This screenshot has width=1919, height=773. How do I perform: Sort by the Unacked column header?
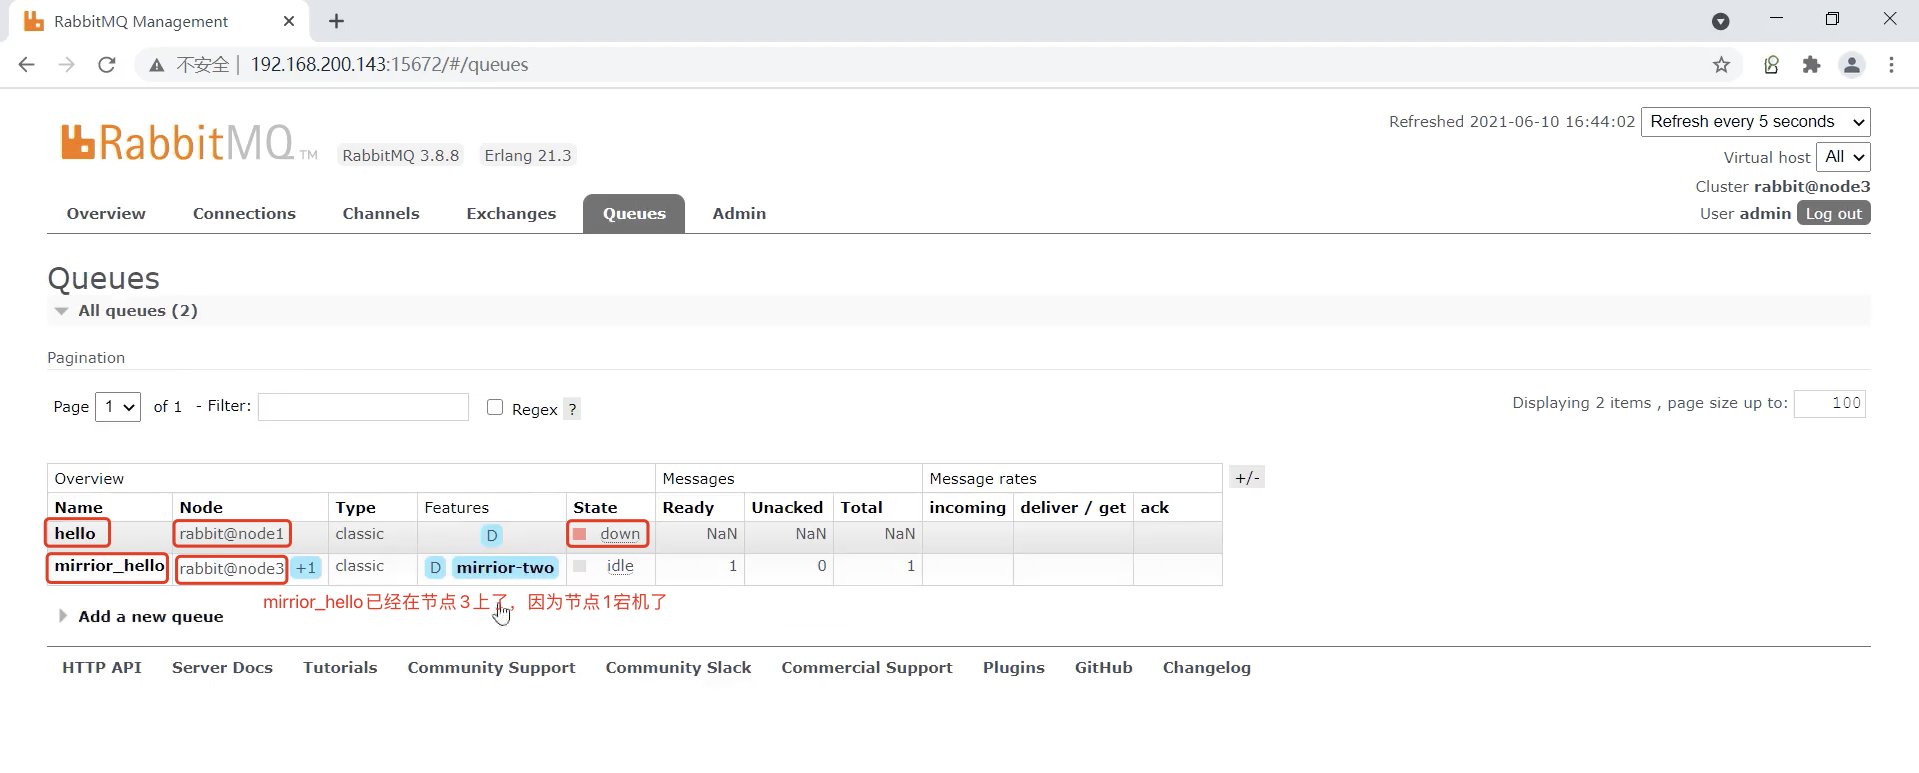(787, 508)
